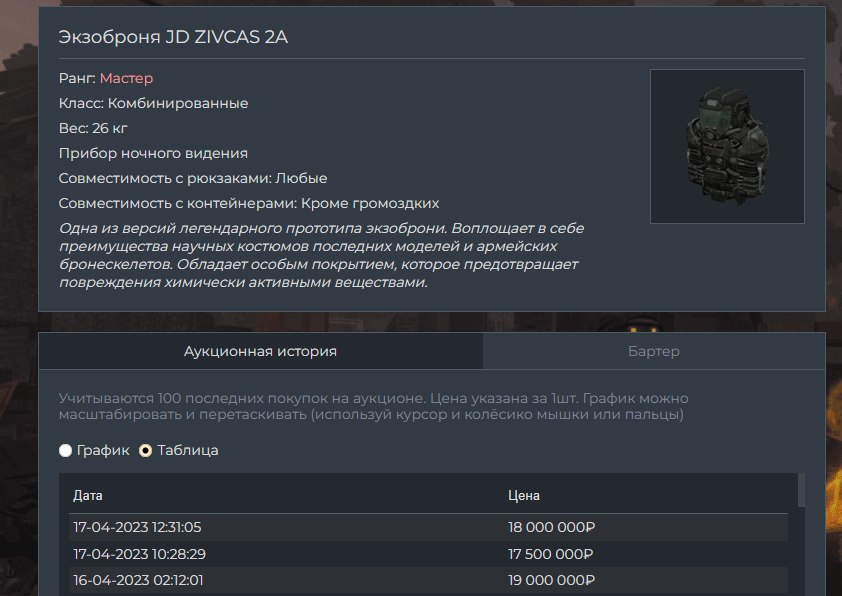Image resolution: width=842 pixels, height=596 pixels.
Task: Click the auction history hint text
Action: coord(373,406)
